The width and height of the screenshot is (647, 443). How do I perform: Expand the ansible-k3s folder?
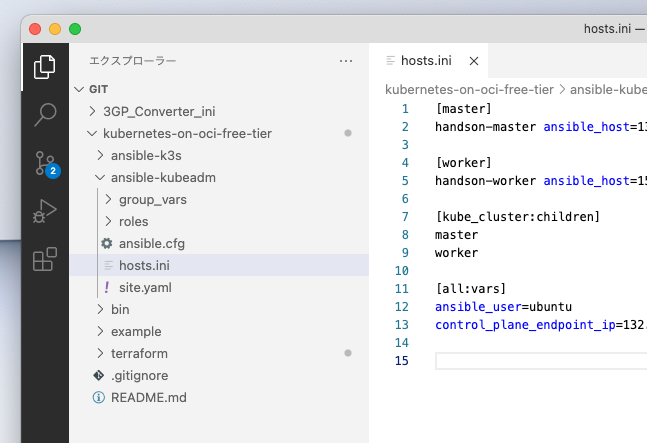tap(100, 155)
